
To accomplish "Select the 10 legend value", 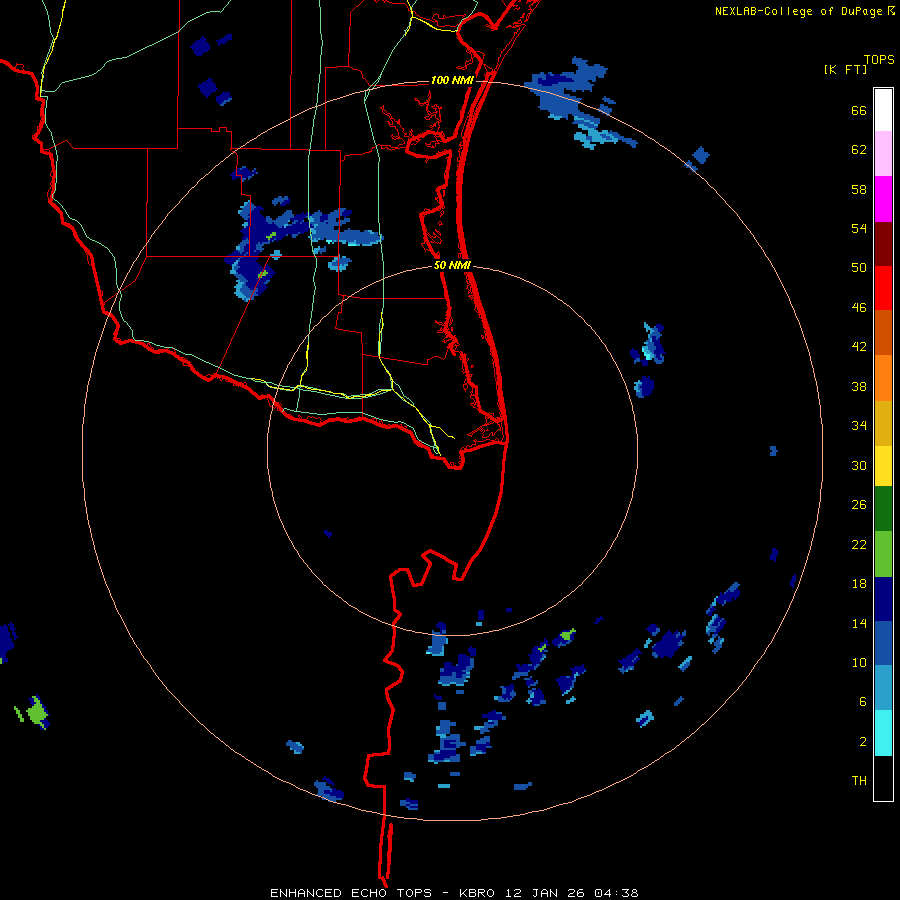I will [859, 663].
